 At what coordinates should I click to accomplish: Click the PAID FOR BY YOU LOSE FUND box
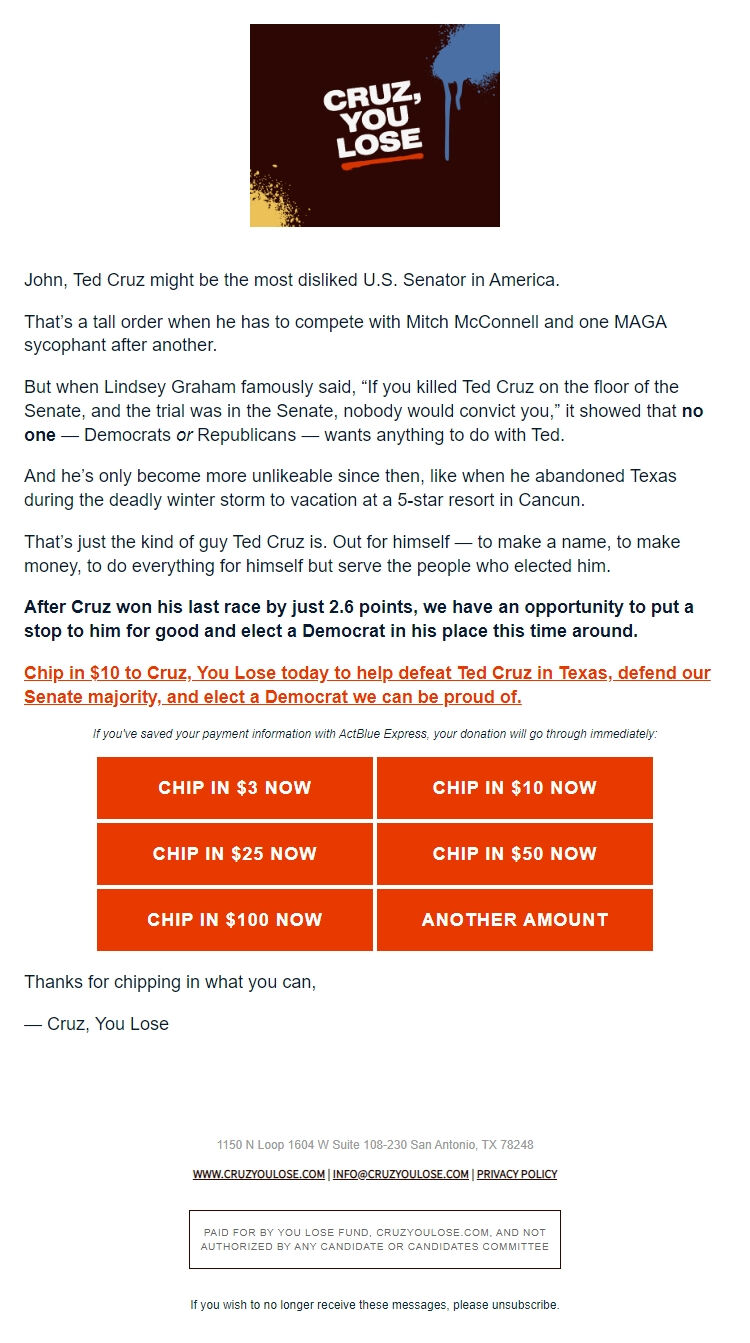375,1240
